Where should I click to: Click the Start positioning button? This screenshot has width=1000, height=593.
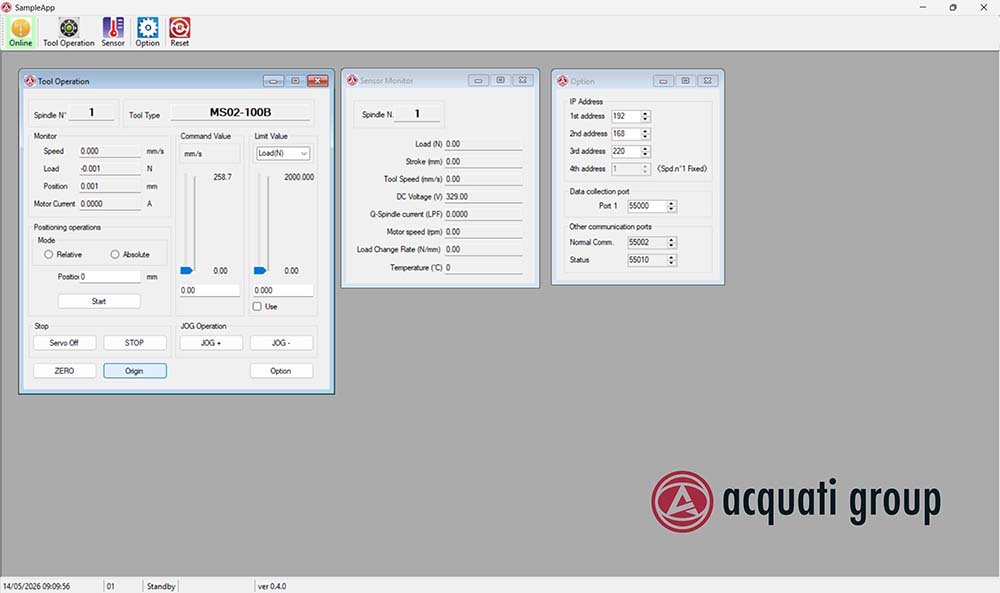point(99,301)
